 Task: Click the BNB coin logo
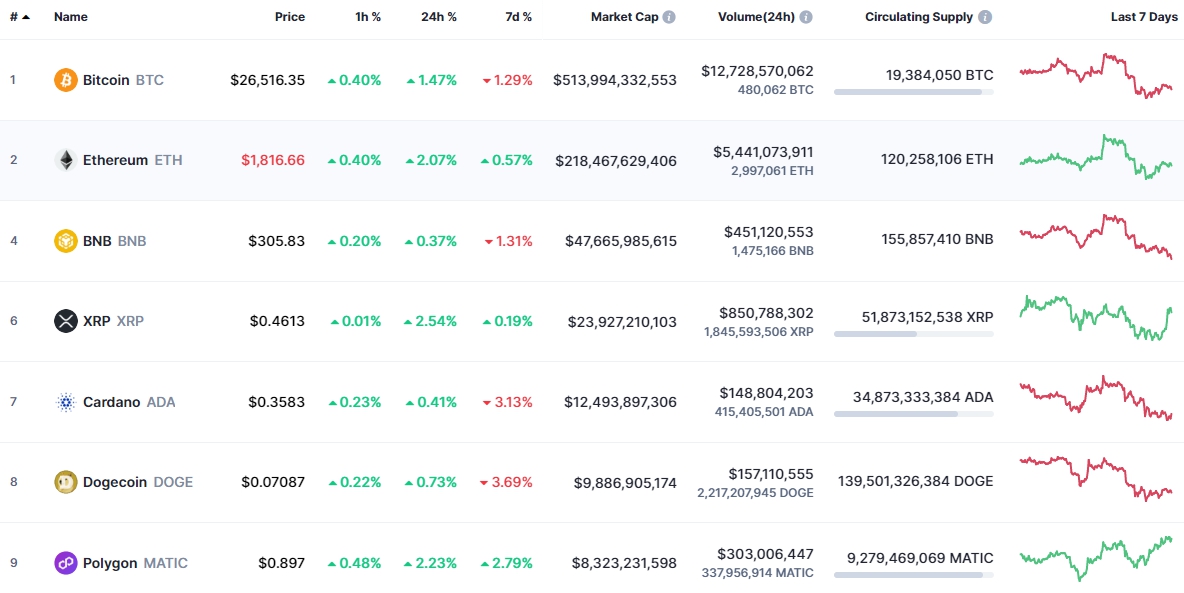point(66,241)
